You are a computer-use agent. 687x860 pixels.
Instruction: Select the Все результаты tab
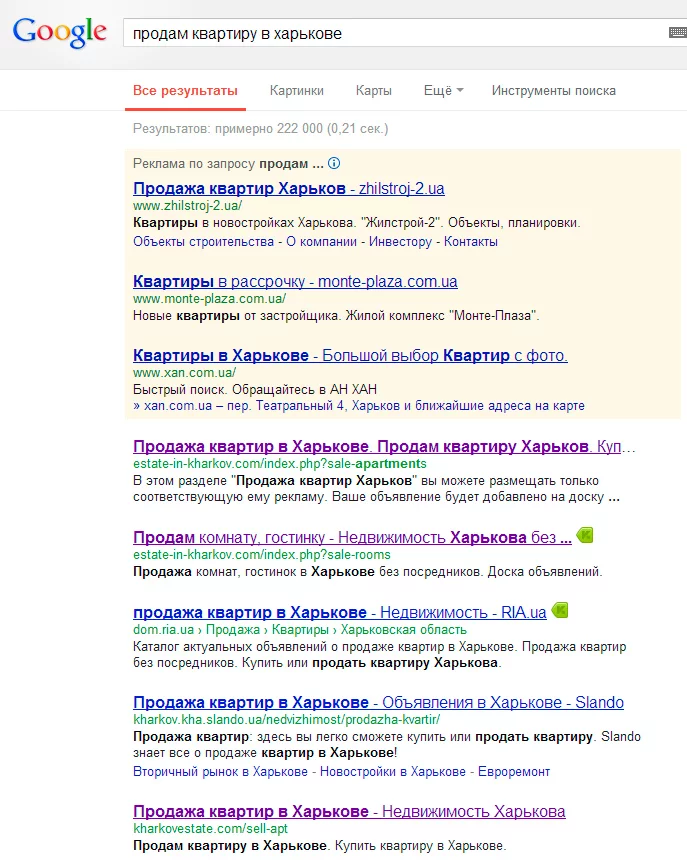pyautogui.click(x=185, y=90)
